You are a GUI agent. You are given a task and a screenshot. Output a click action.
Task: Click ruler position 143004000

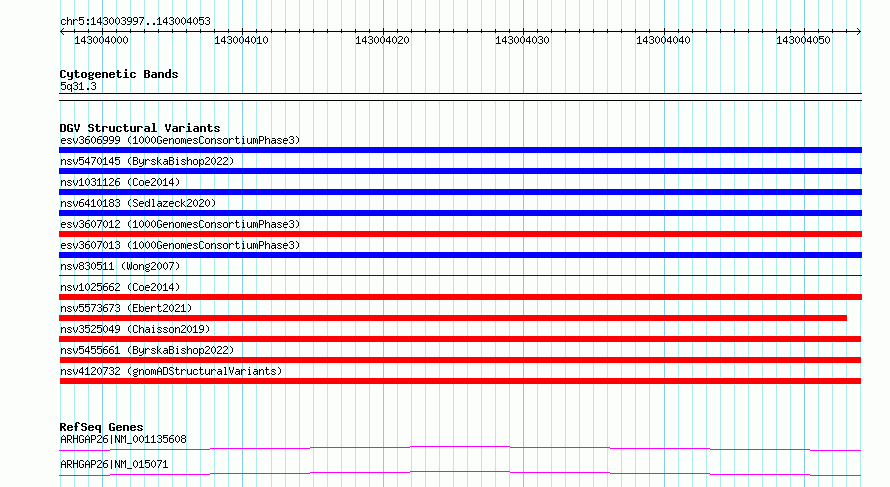click(x=102, y=40)
